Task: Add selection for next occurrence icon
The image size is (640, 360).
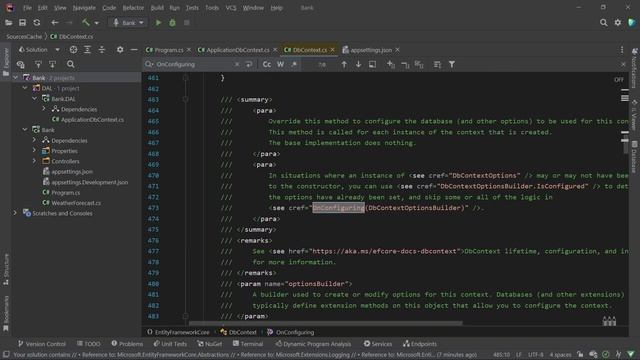Action: pos(391,64)
